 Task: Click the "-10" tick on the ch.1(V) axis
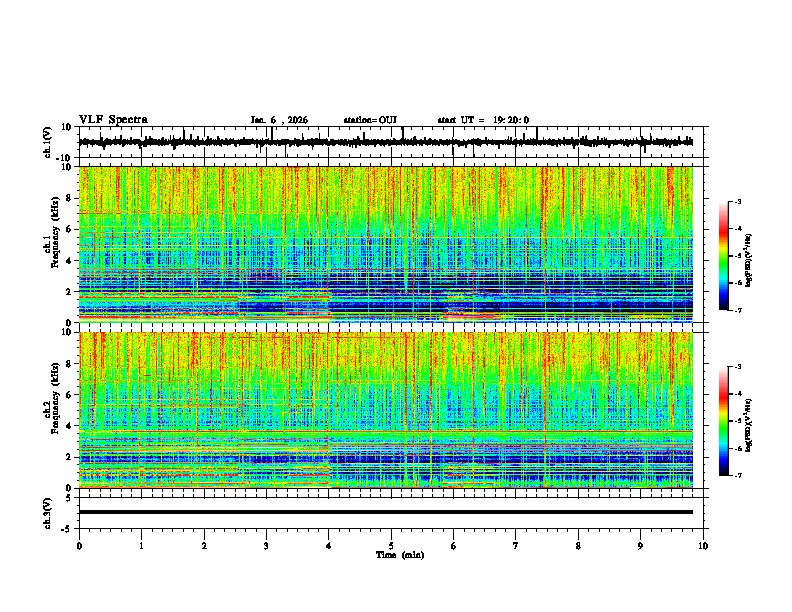(65, 158)
